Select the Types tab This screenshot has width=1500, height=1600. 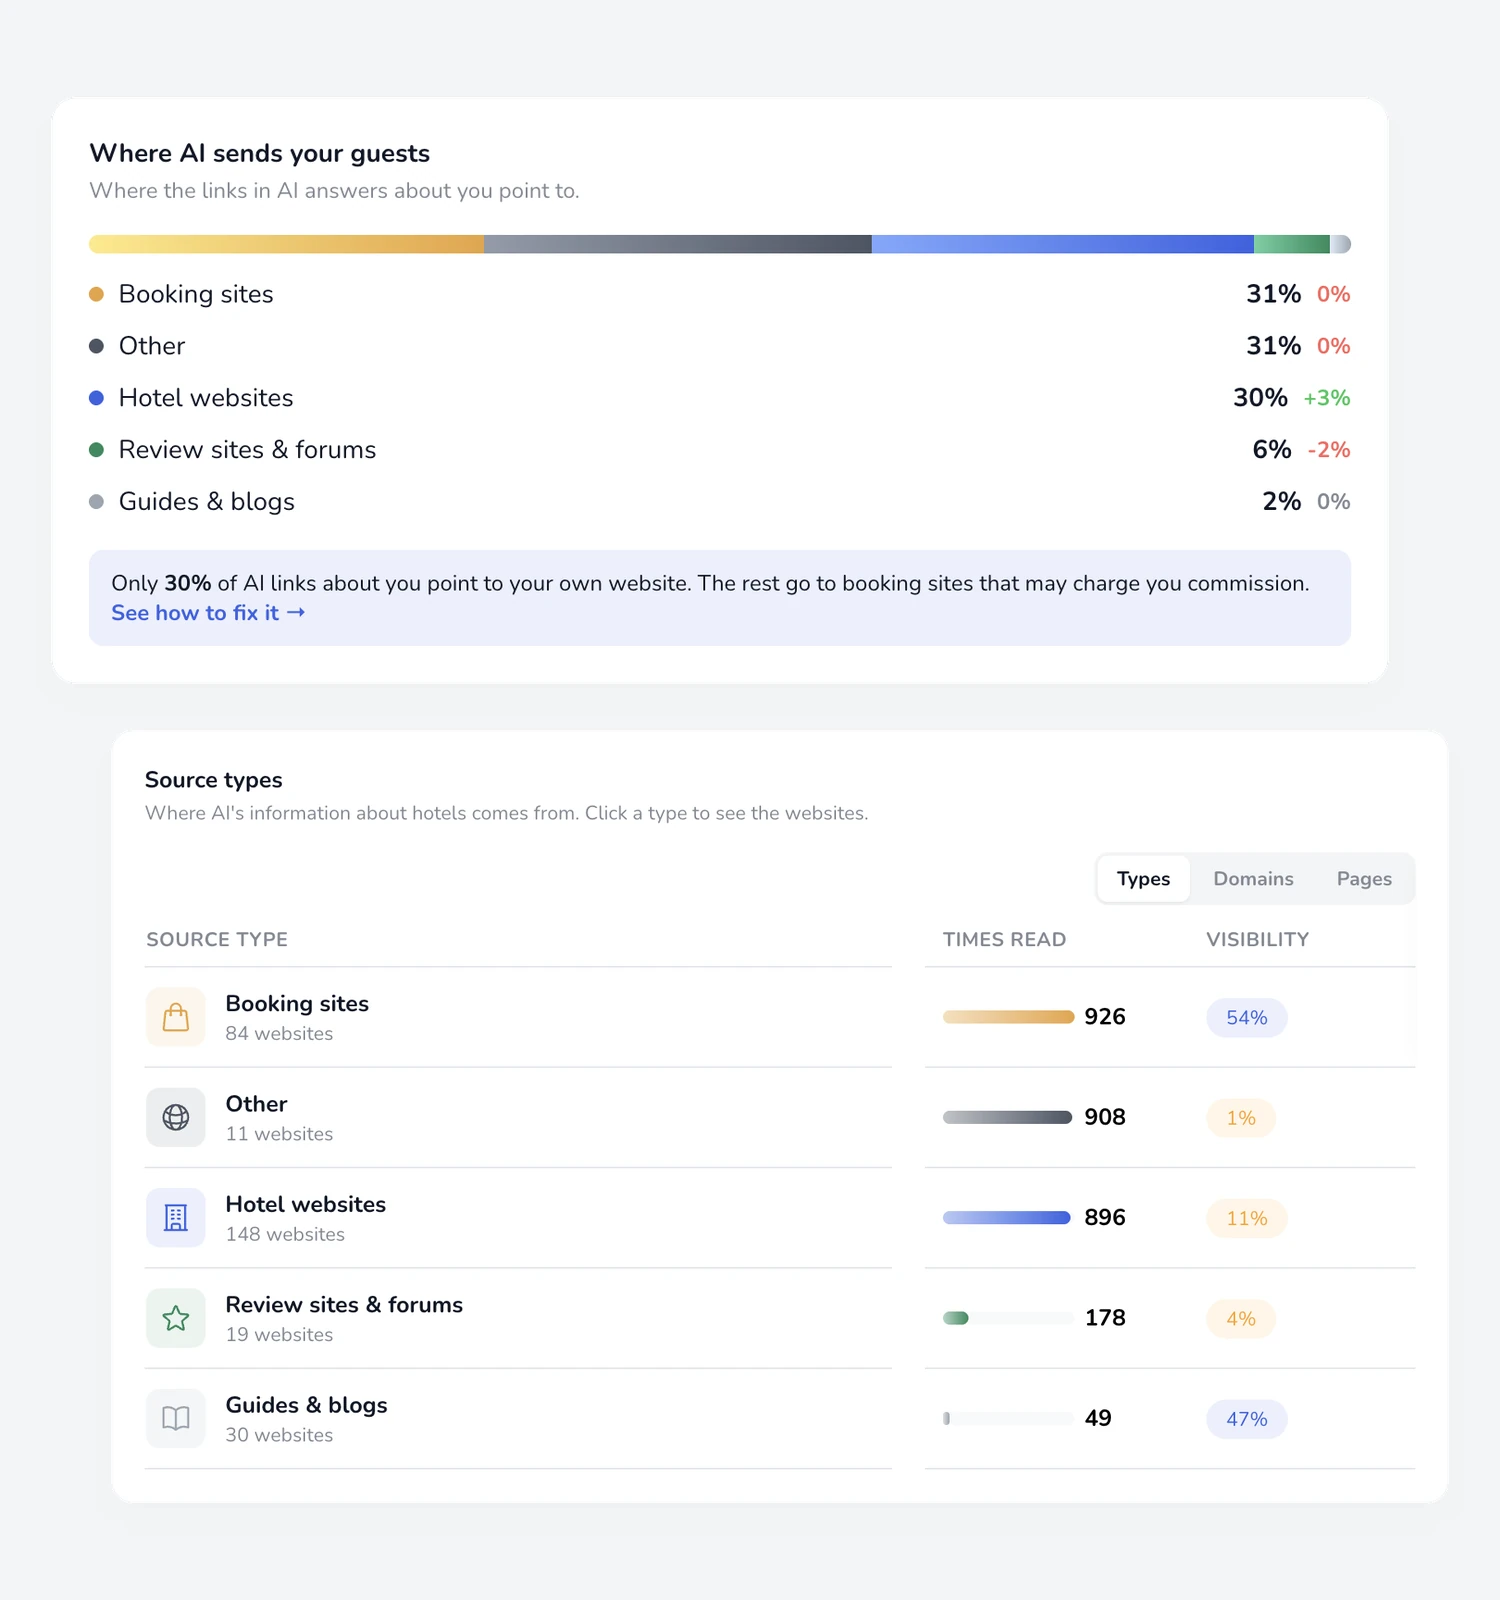click(1144, 879)
